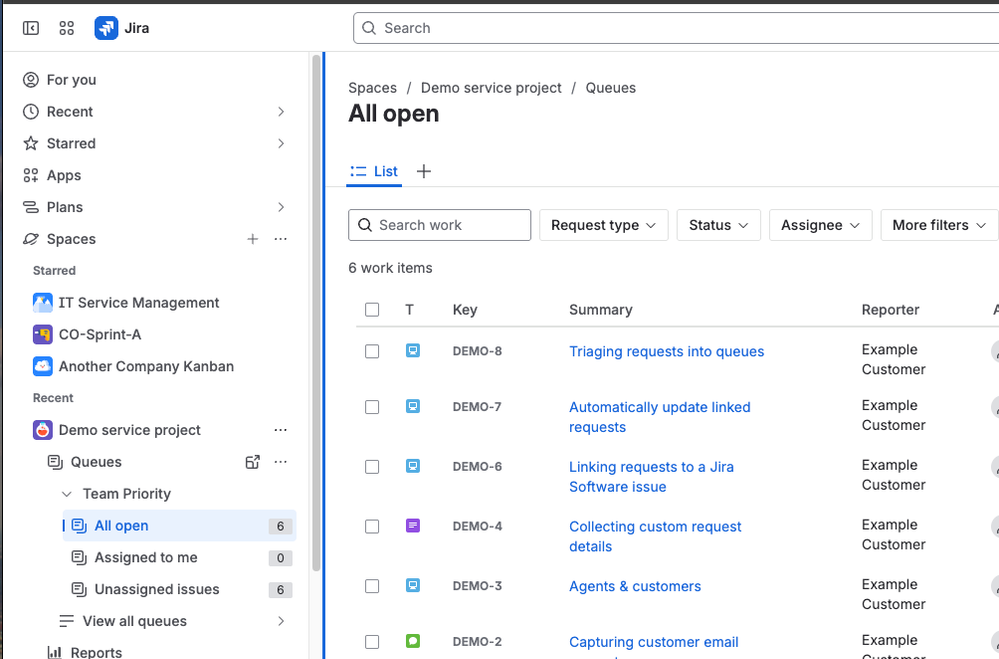Open the Status filter dropdown

(x=719, y=225)
